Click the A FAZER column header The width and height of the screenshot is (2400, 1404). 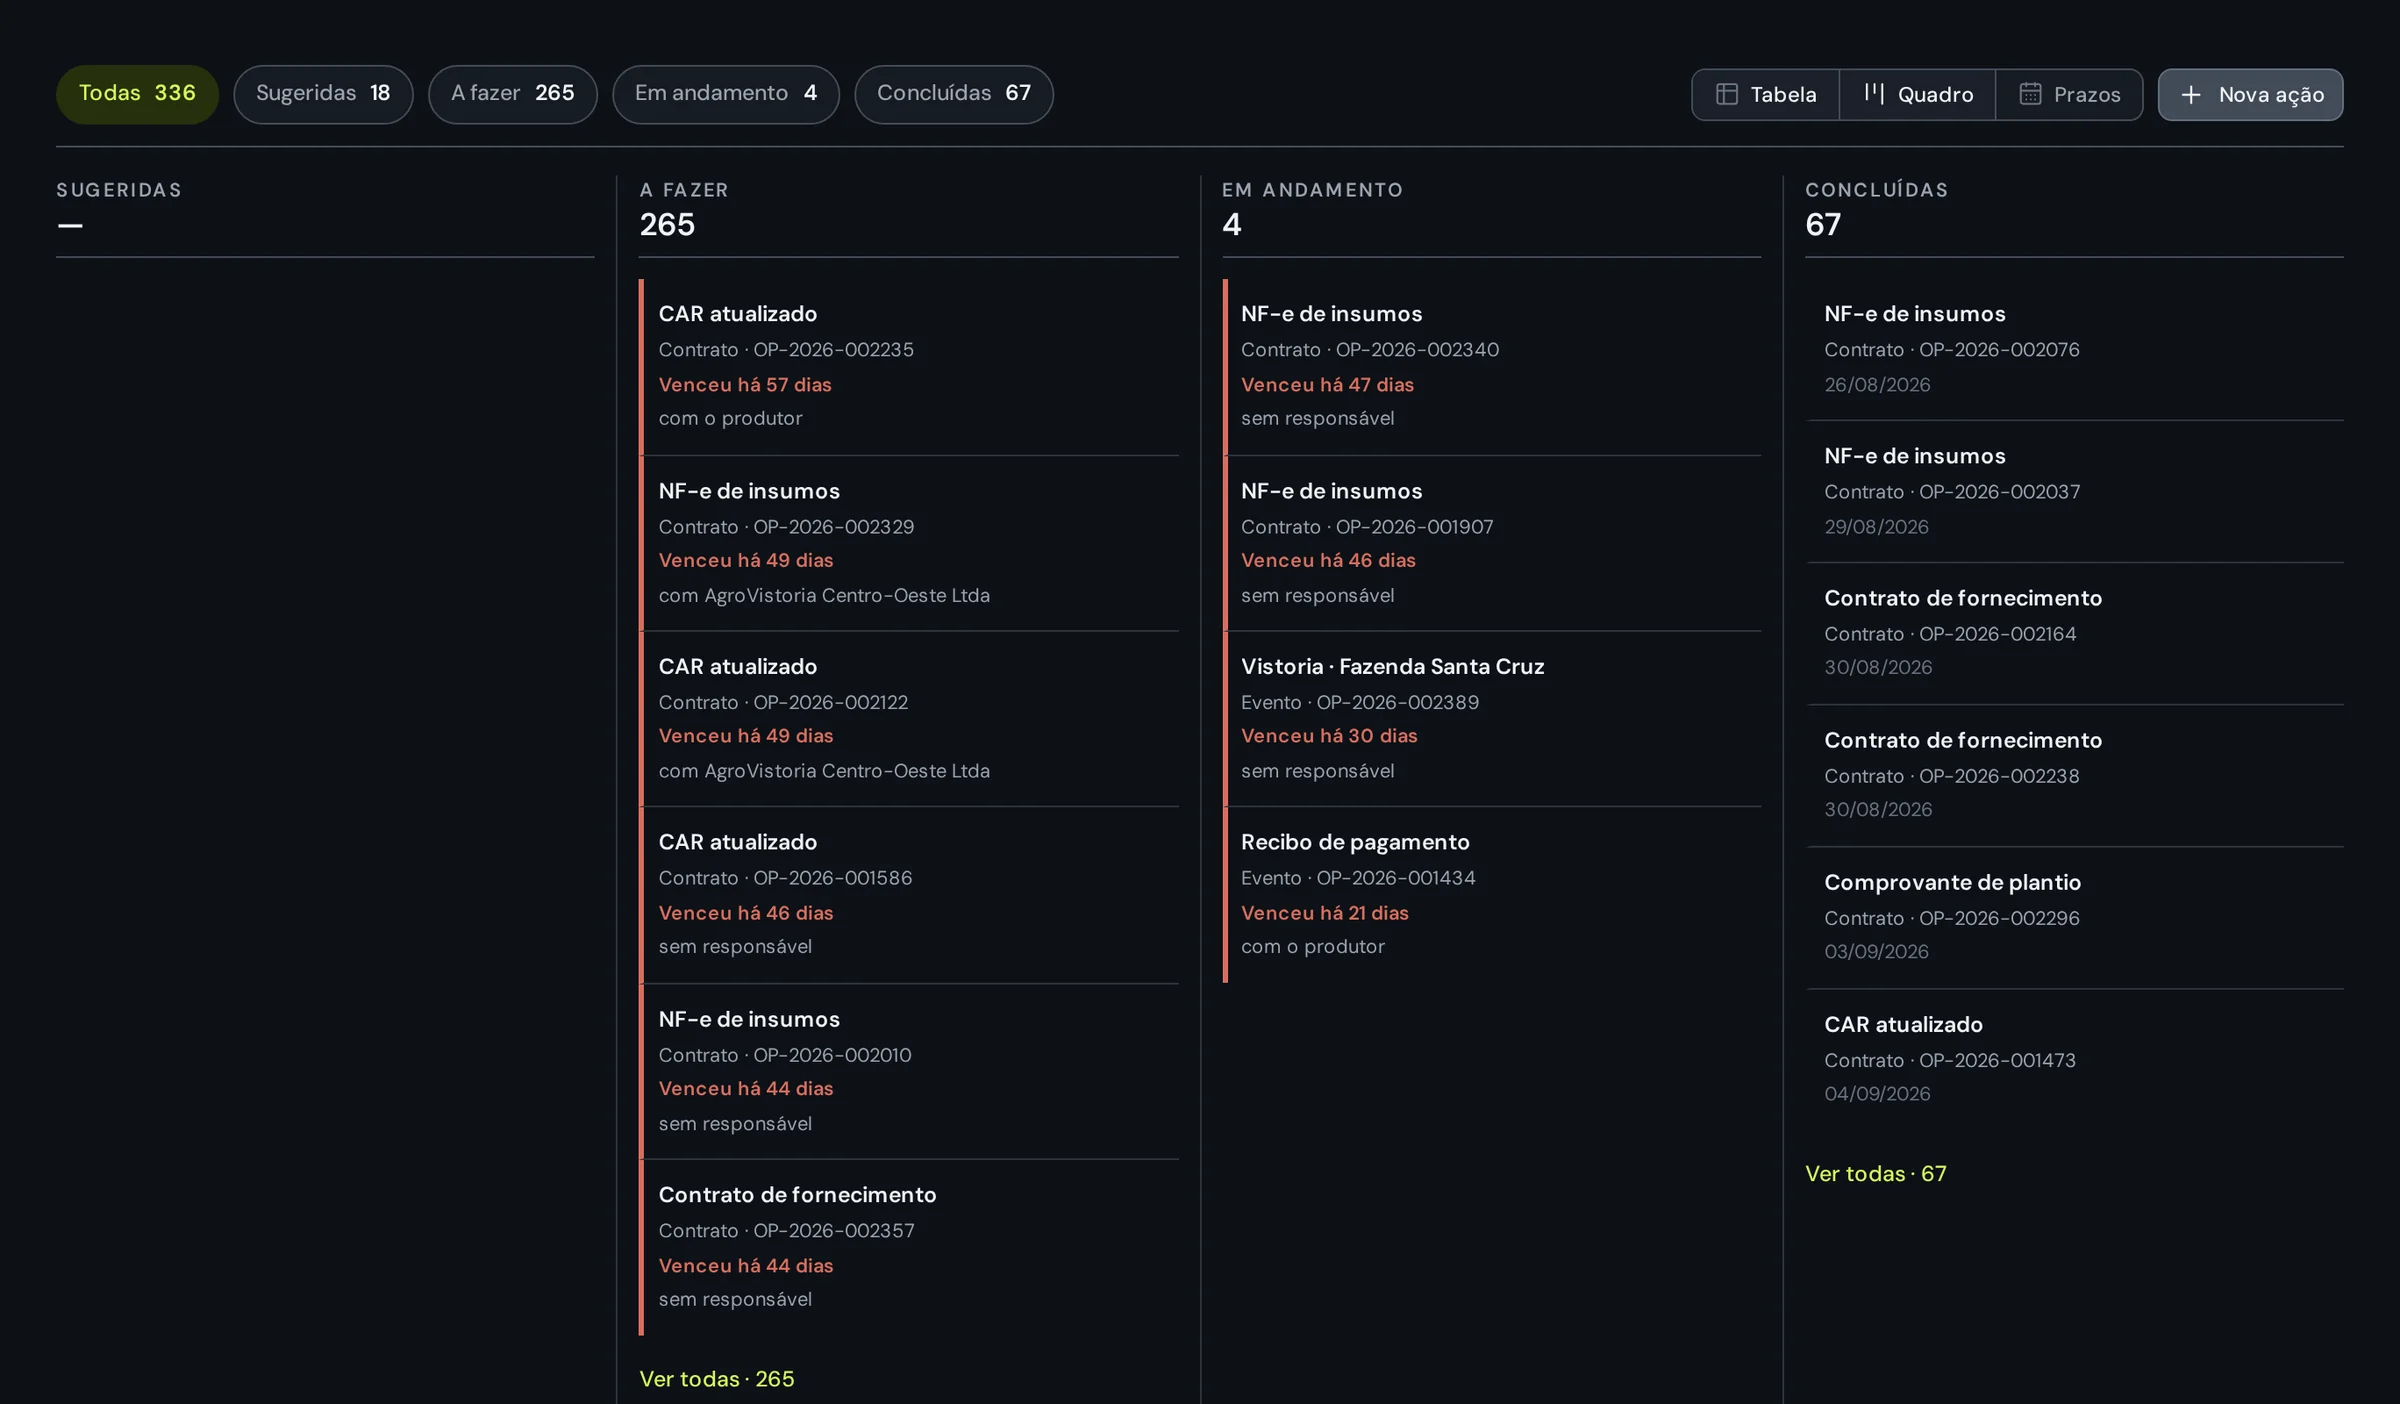tap(684, 190)
